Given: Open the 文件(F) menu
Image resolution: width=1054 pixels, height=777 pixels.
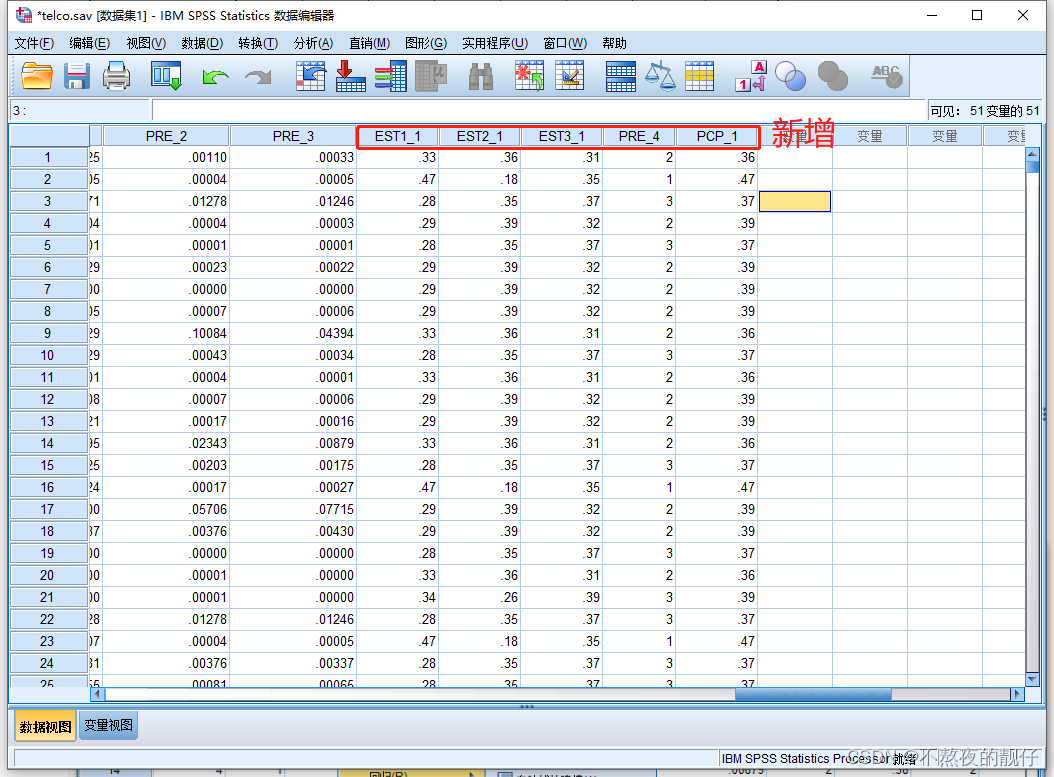Looking at the screenshot, I should tap(34, 43).
